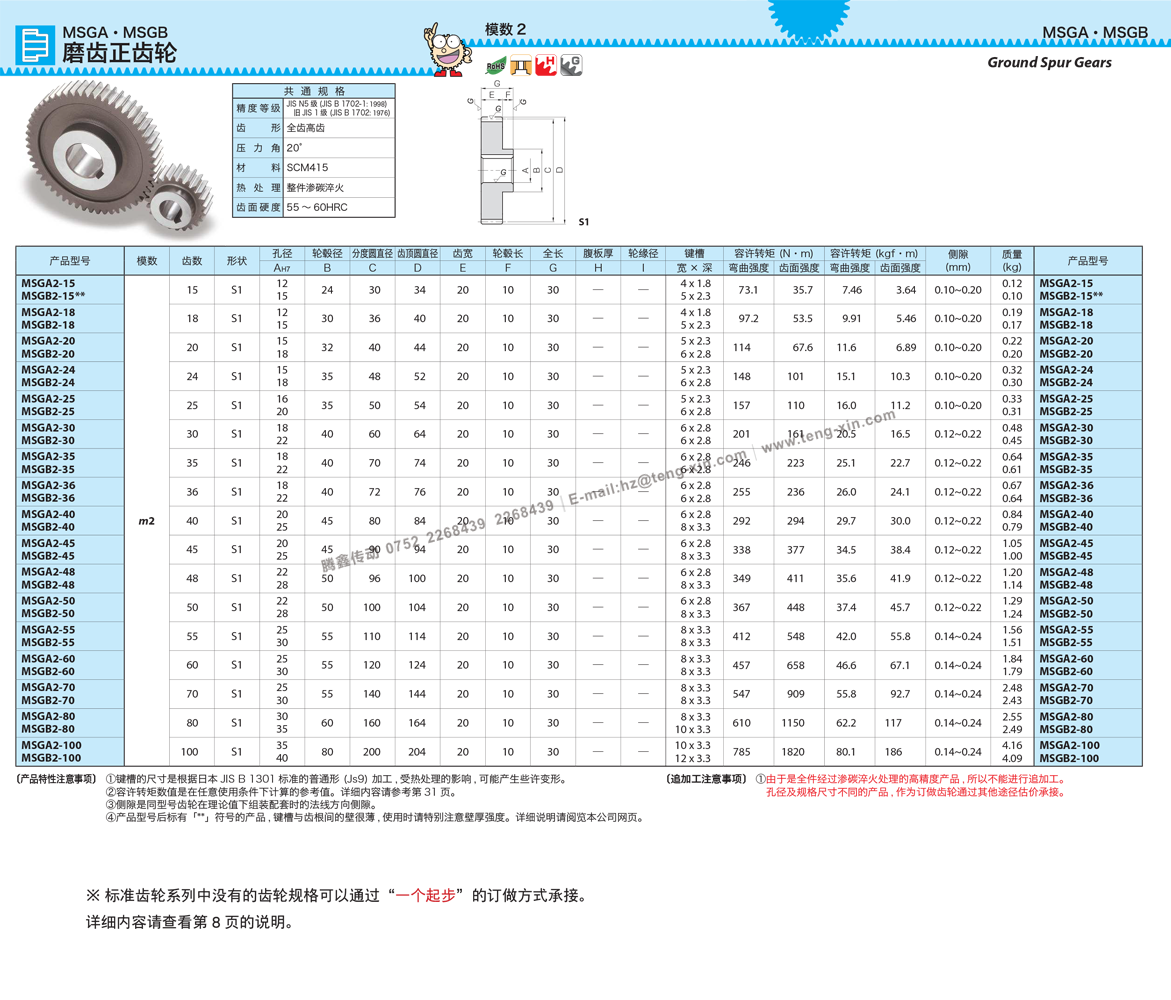The width and height of the screenshot is (1171, 1000).
Task: Click the 质量 (kg) column header
Action: (1012, 261)
